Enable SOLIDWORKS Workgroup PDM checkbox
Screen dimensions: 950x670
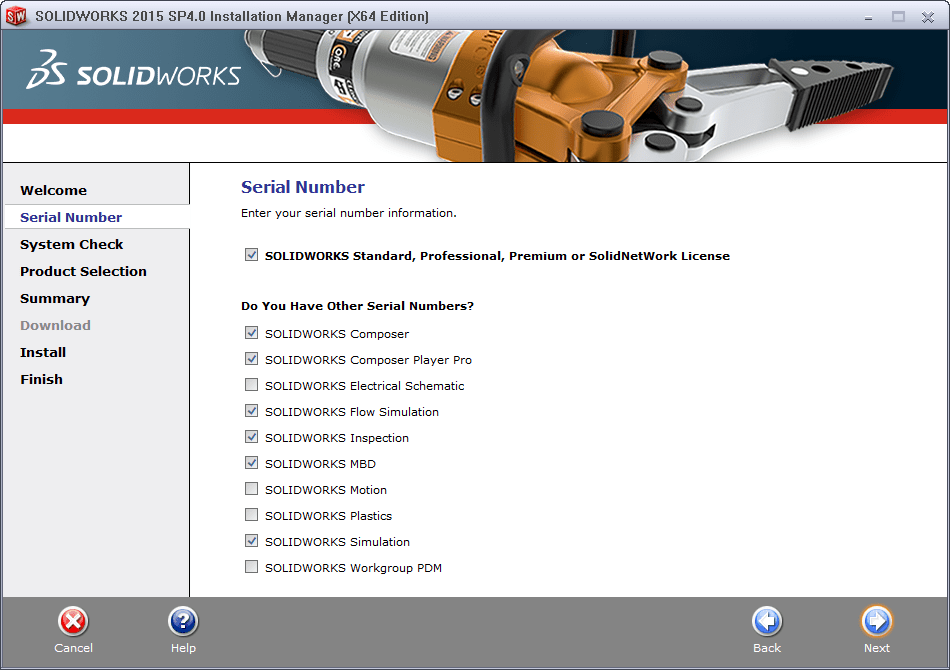251,566
